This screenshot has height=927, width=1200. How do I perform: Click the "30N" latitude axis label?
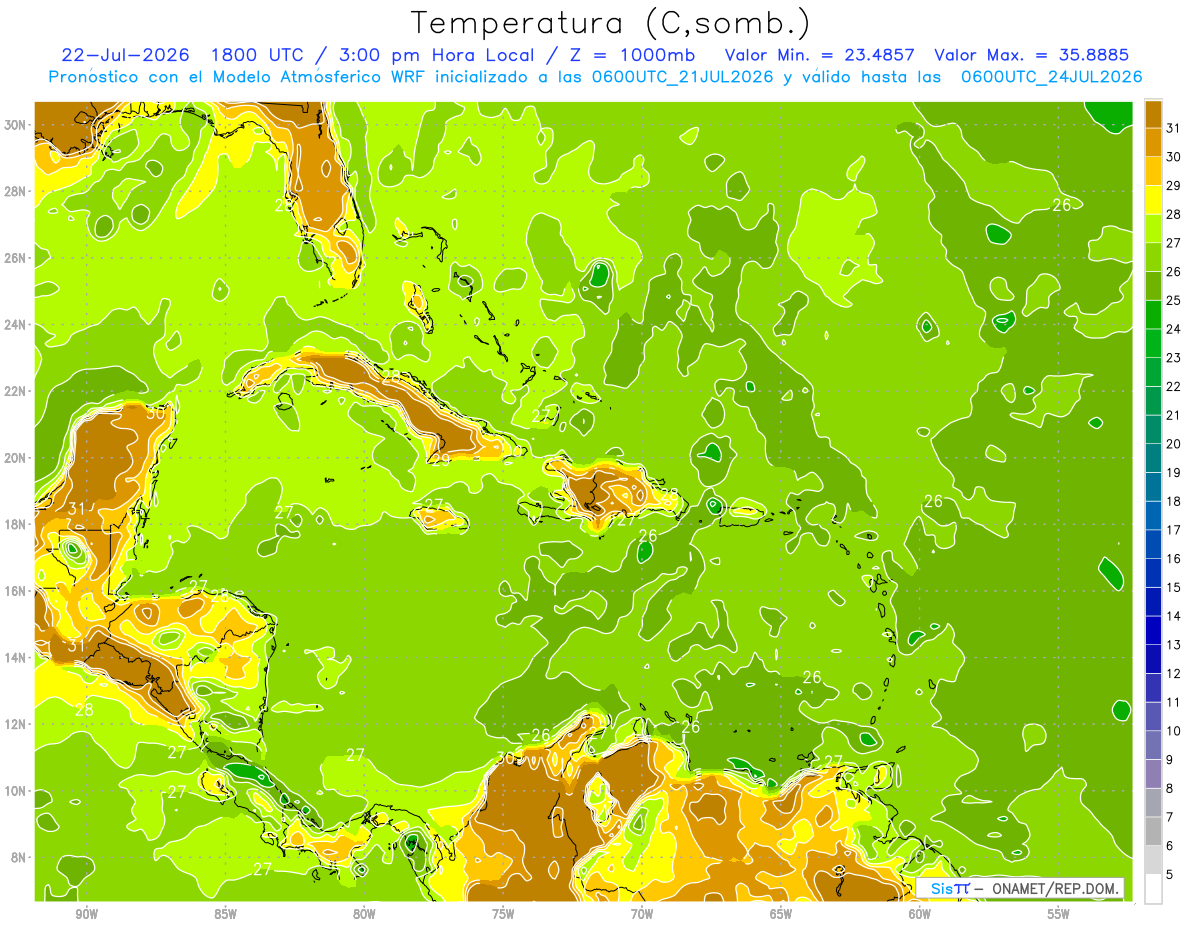[15, 125]
